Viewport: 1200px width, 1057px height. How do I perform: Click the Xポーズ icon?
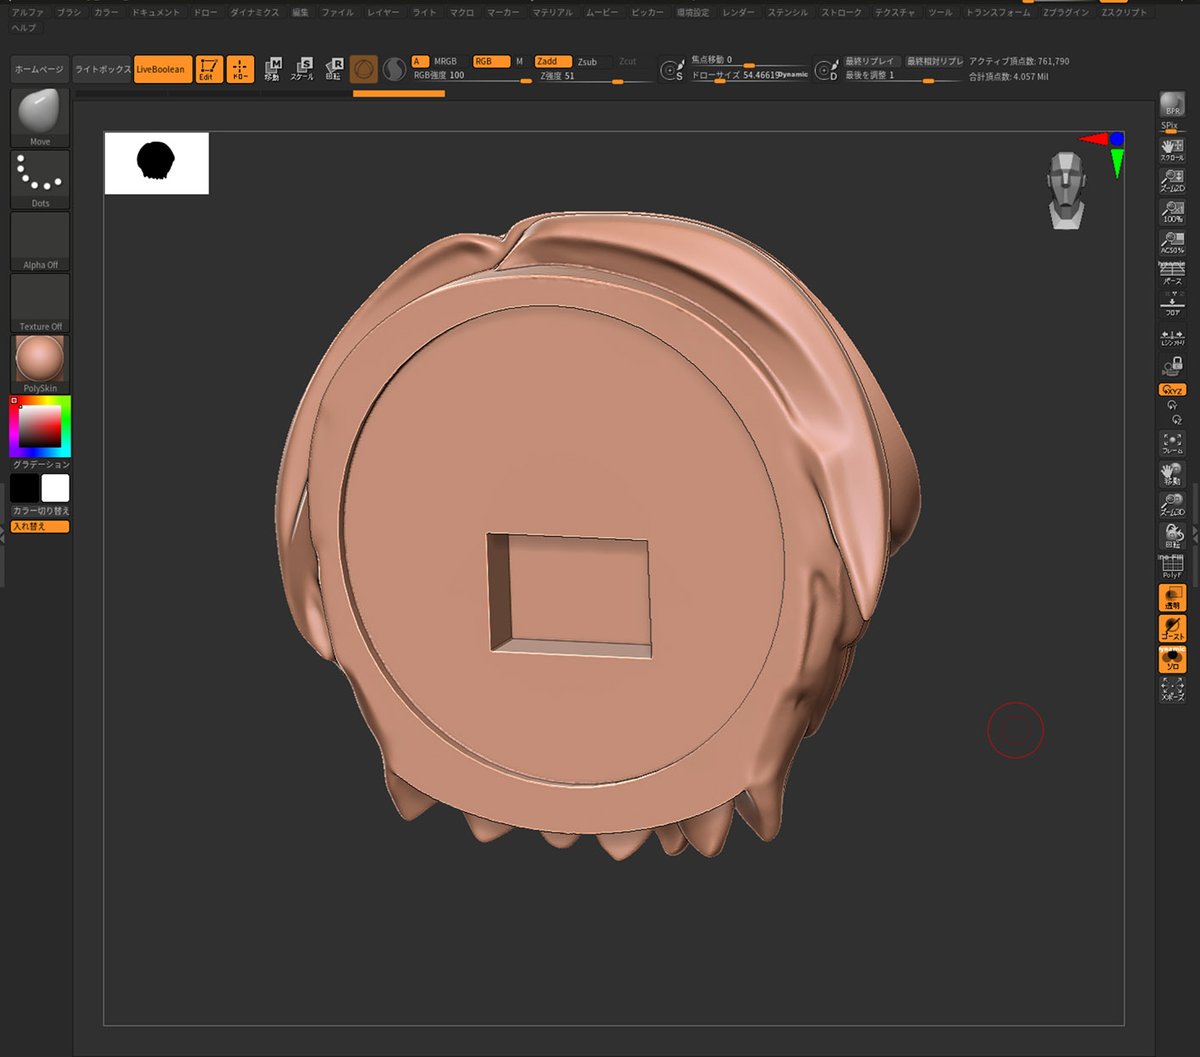coord(1172,690)
